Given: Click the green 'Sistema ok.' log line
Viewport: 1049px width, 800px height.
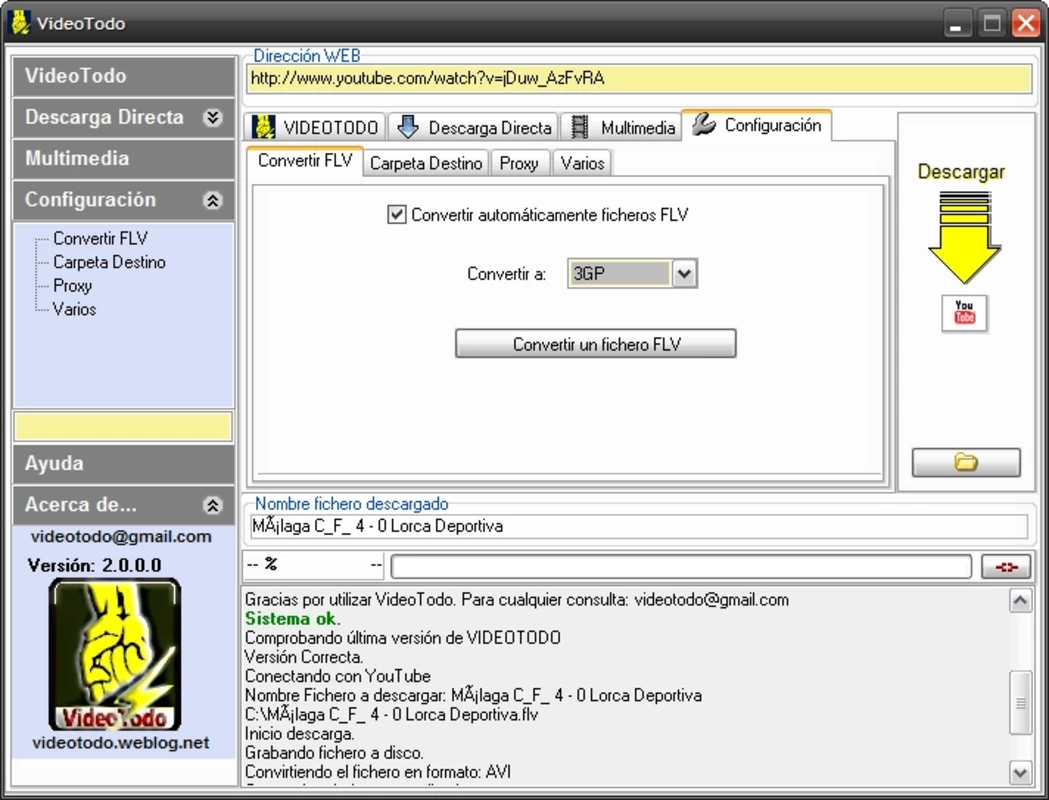Looking at the screenshot, I should (x=292, y=619).
